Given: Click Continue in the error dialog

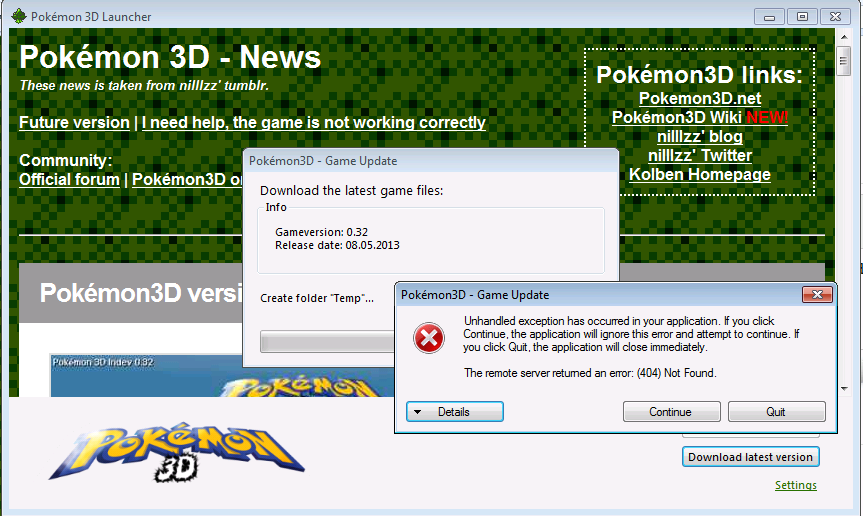Looking at the screenshot, I should tap(671, 411).
